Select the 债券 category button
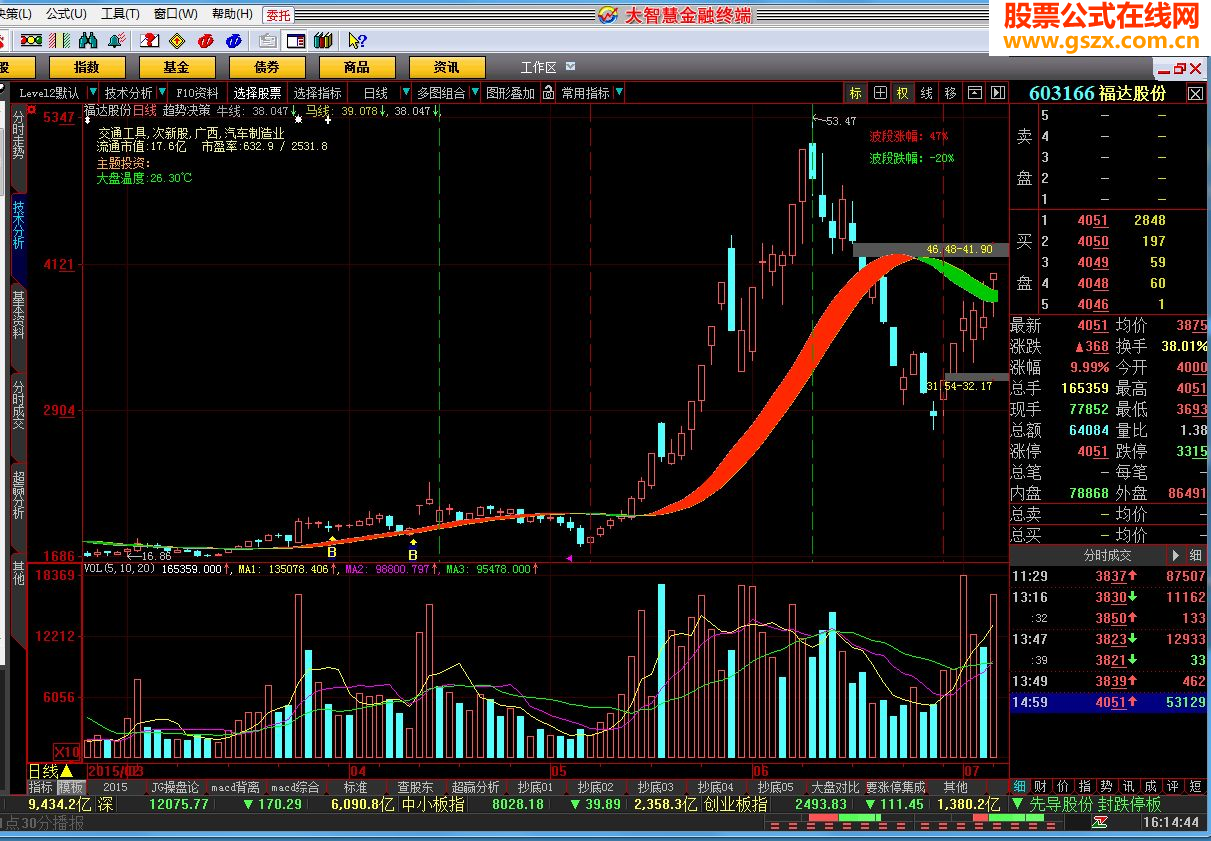This screenshot has width=1211, height=841. click(267, 67)
